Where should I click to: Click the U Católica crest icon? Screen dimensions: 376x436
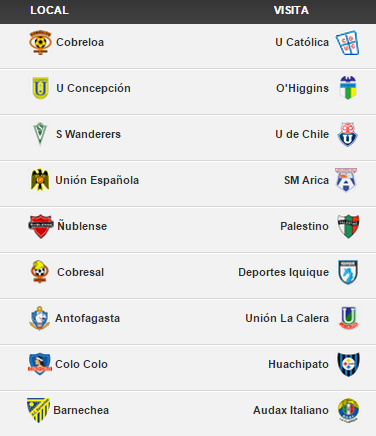[347, 43]
